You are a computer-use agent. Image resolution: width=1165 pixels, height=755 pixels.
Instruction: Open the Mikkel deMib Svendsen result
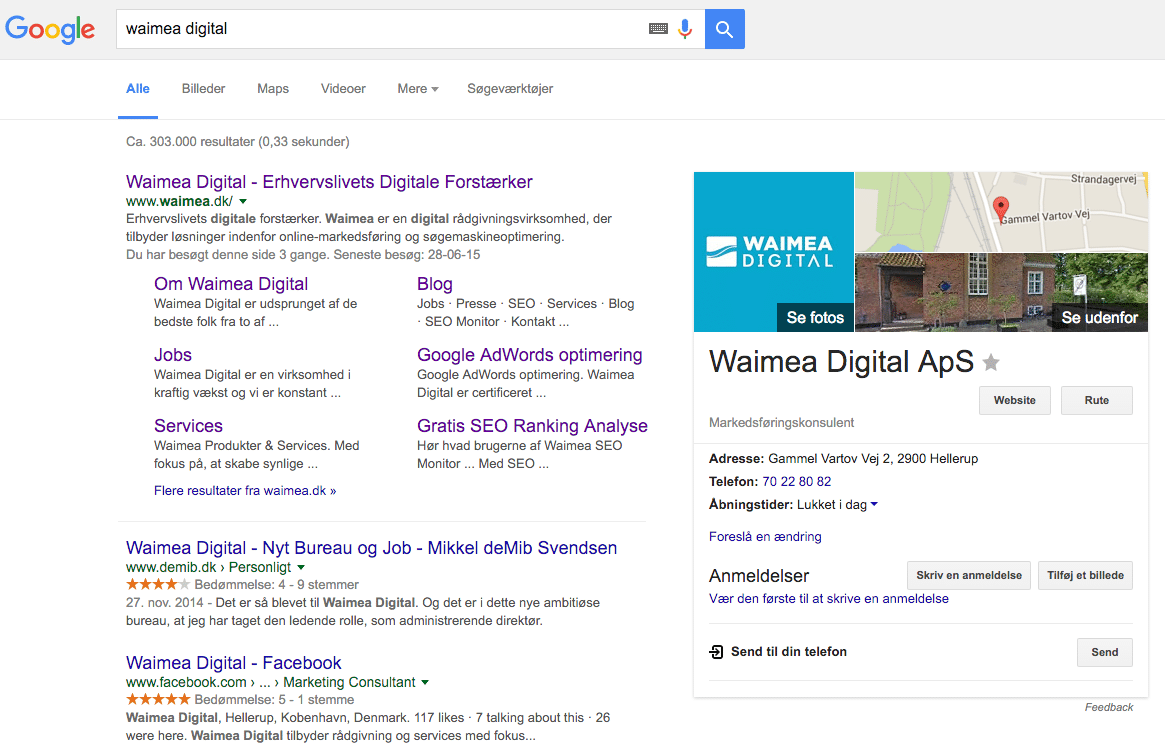tap(371, 548)
